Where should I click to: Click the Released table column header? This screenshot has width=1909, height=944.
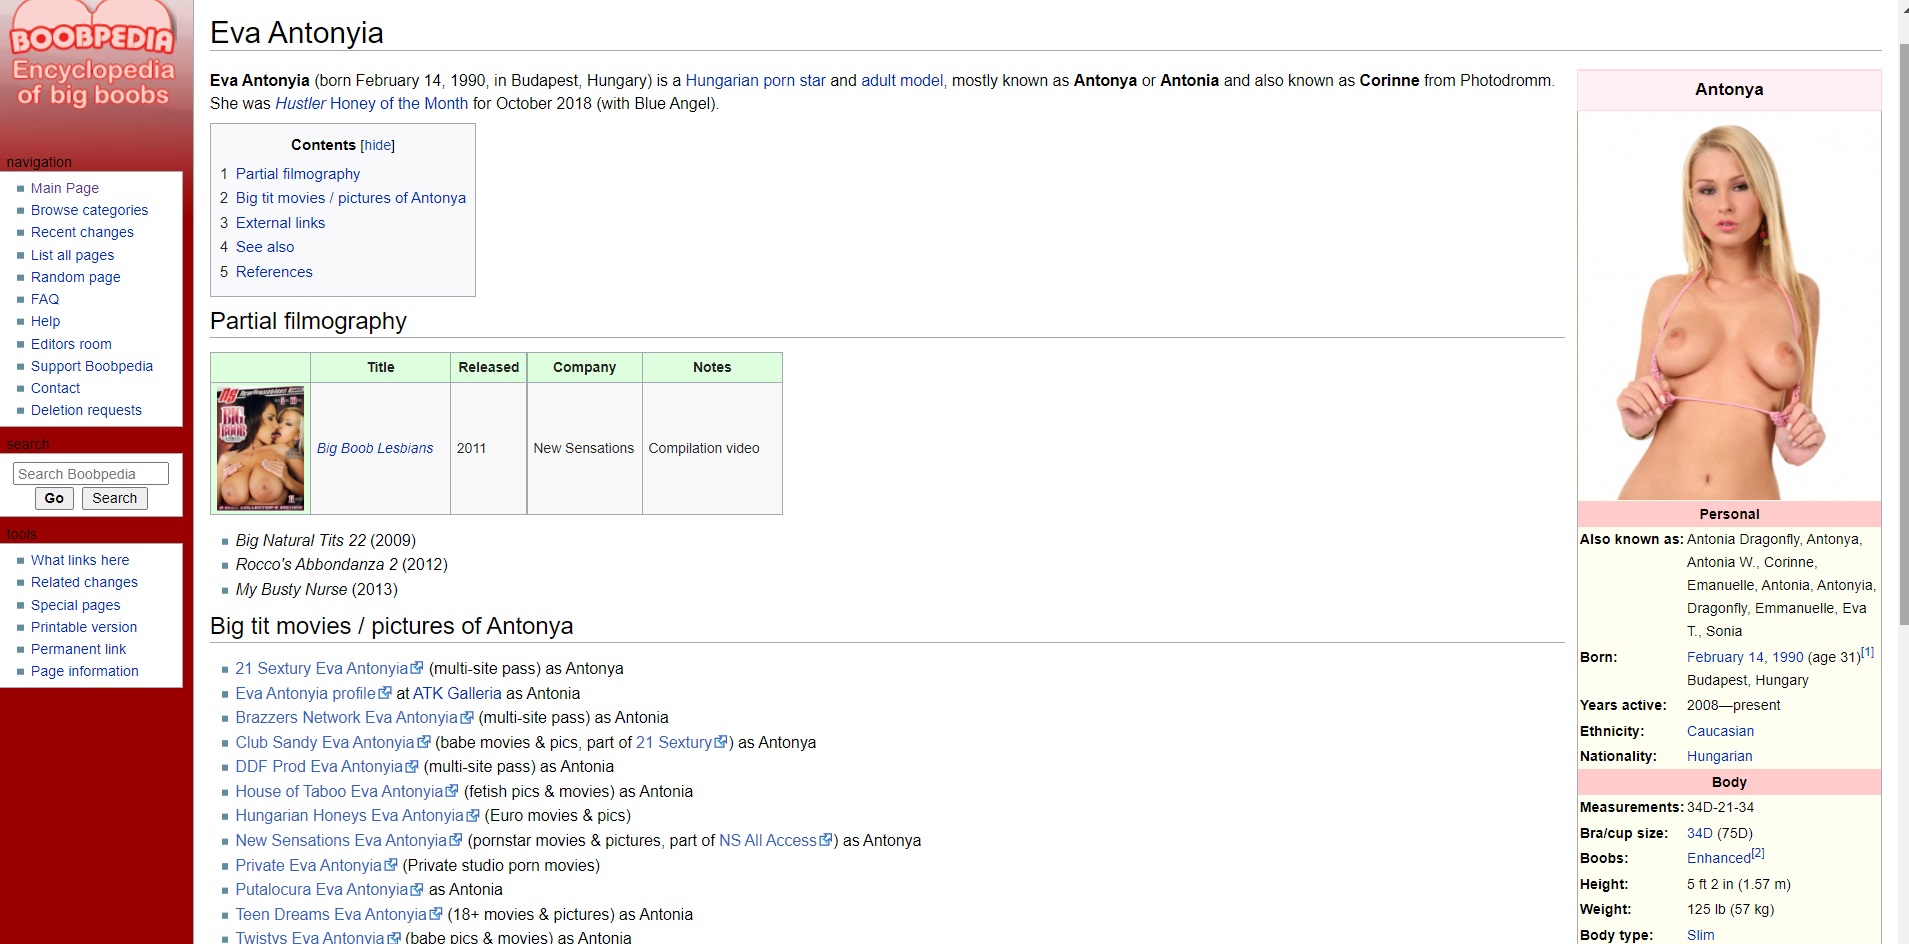coord(489,367)
